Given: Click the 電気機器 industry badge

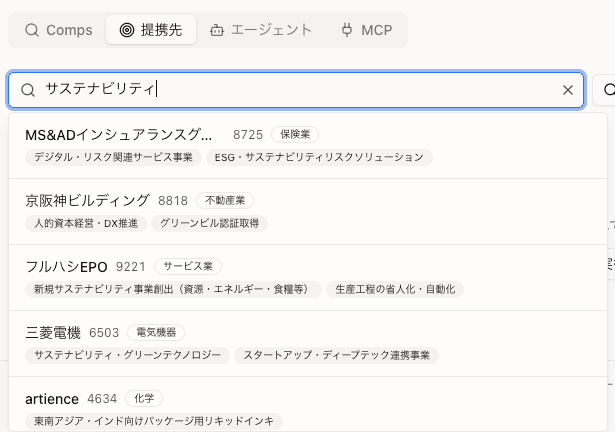Looking at the screenshot, I should (156, 332).
